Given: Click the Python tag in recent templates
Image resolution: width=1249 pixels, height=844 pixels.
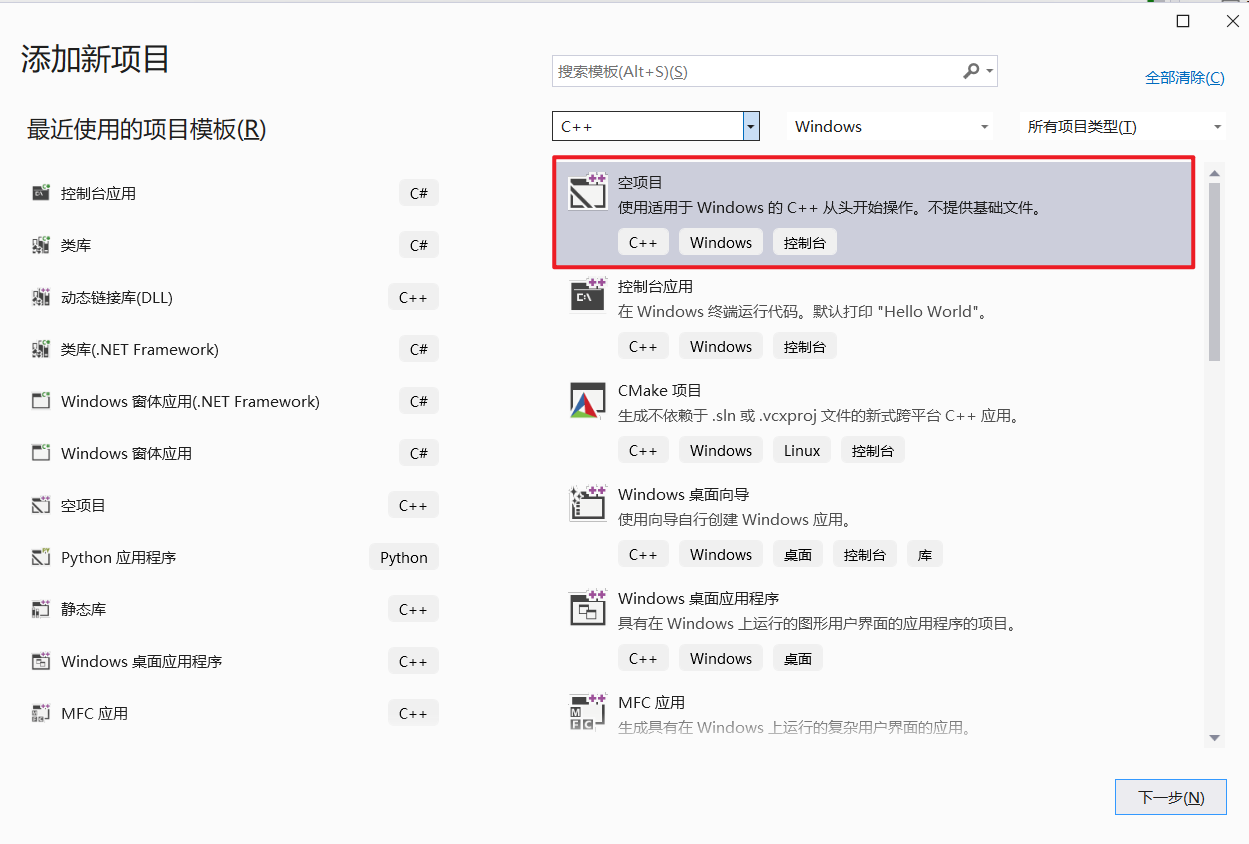Looking at the screenshot, I should click(404, 557).
